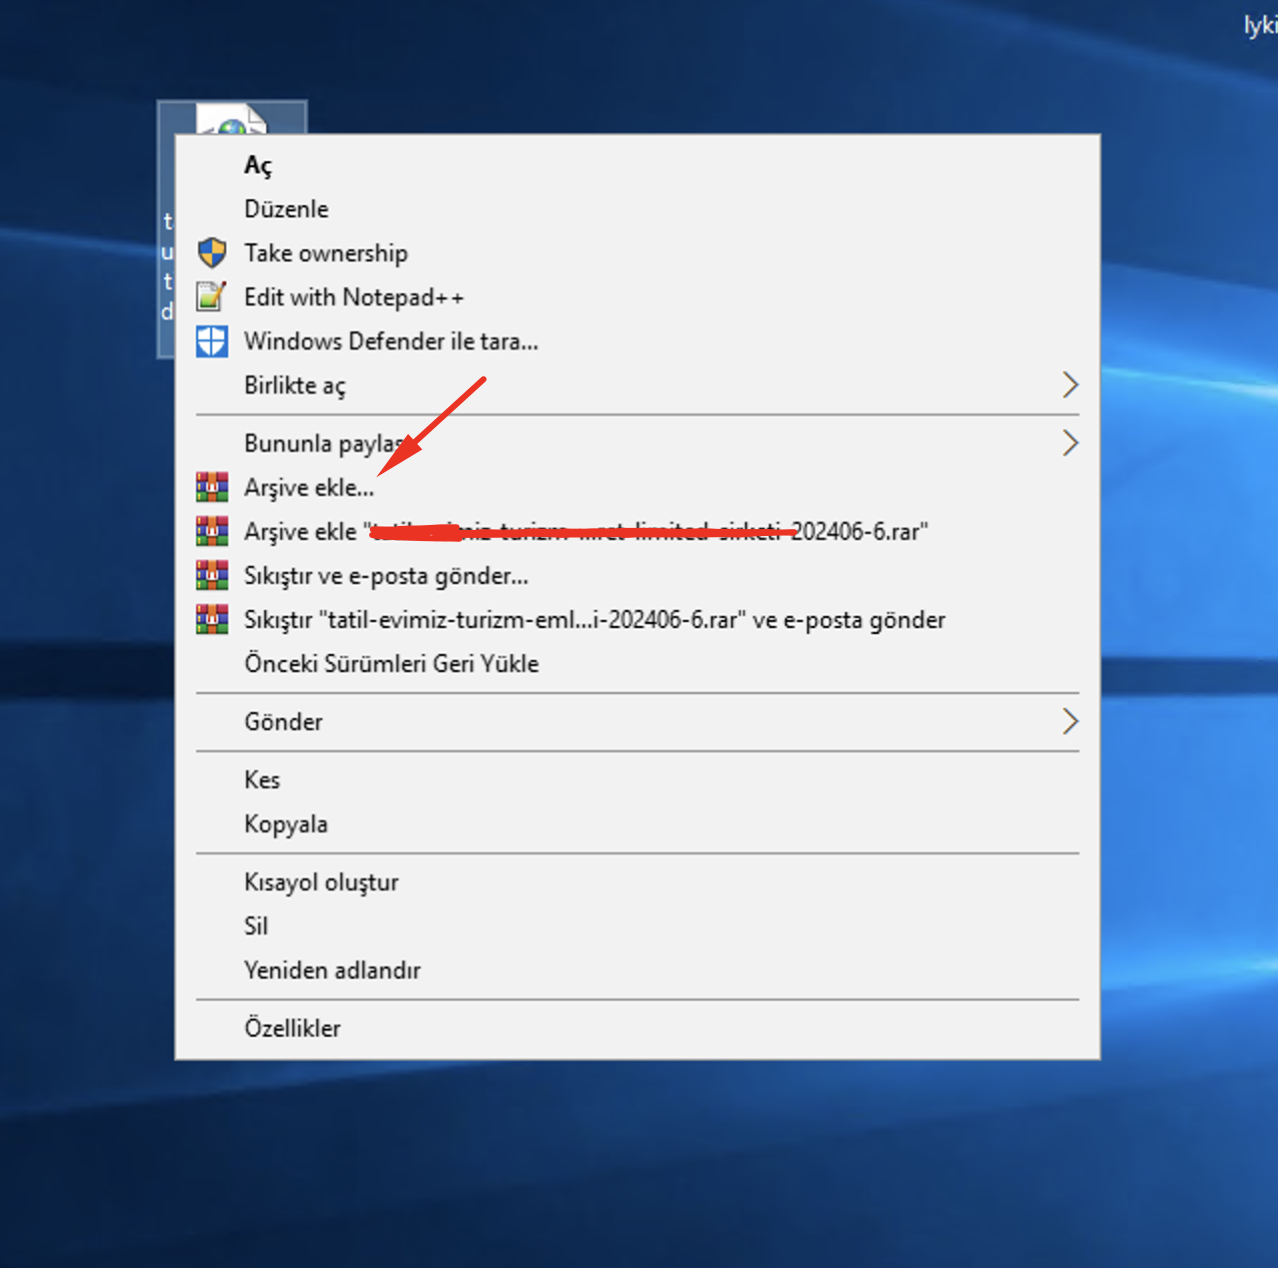
Task: Choose "Kes" to cut the file
Action: coord(262,779)
